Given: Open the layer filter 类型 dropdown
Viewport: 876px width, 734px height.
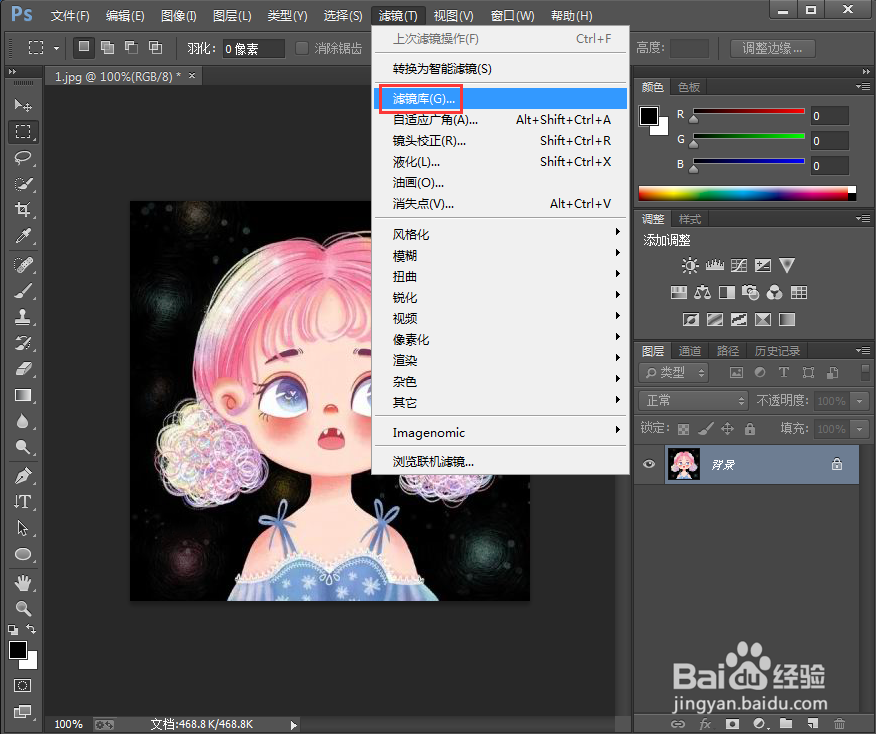Looking at the screenshot, I should tap(674, 373).
